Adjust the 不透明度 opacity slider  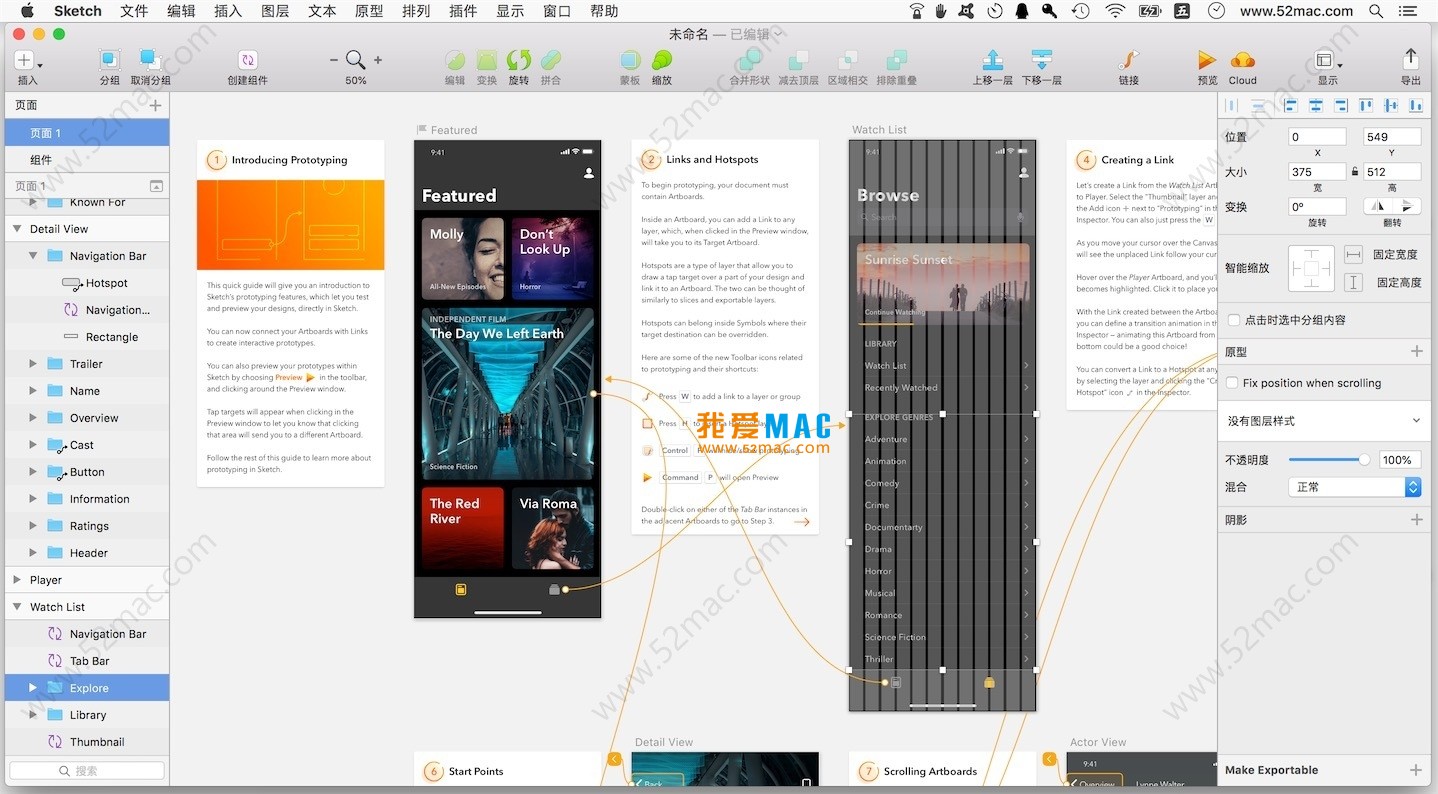[1329, 460]
